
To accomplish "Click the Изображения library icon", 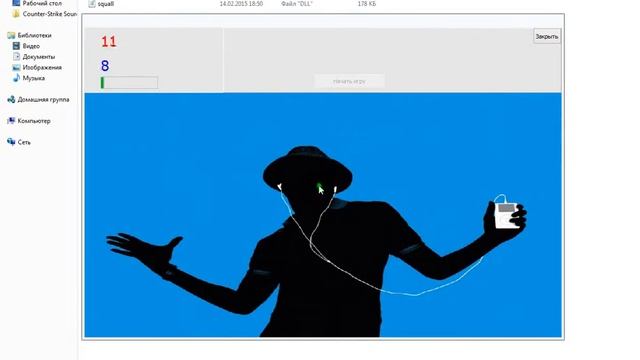I will pyautogui.click(x=16, y=67).
